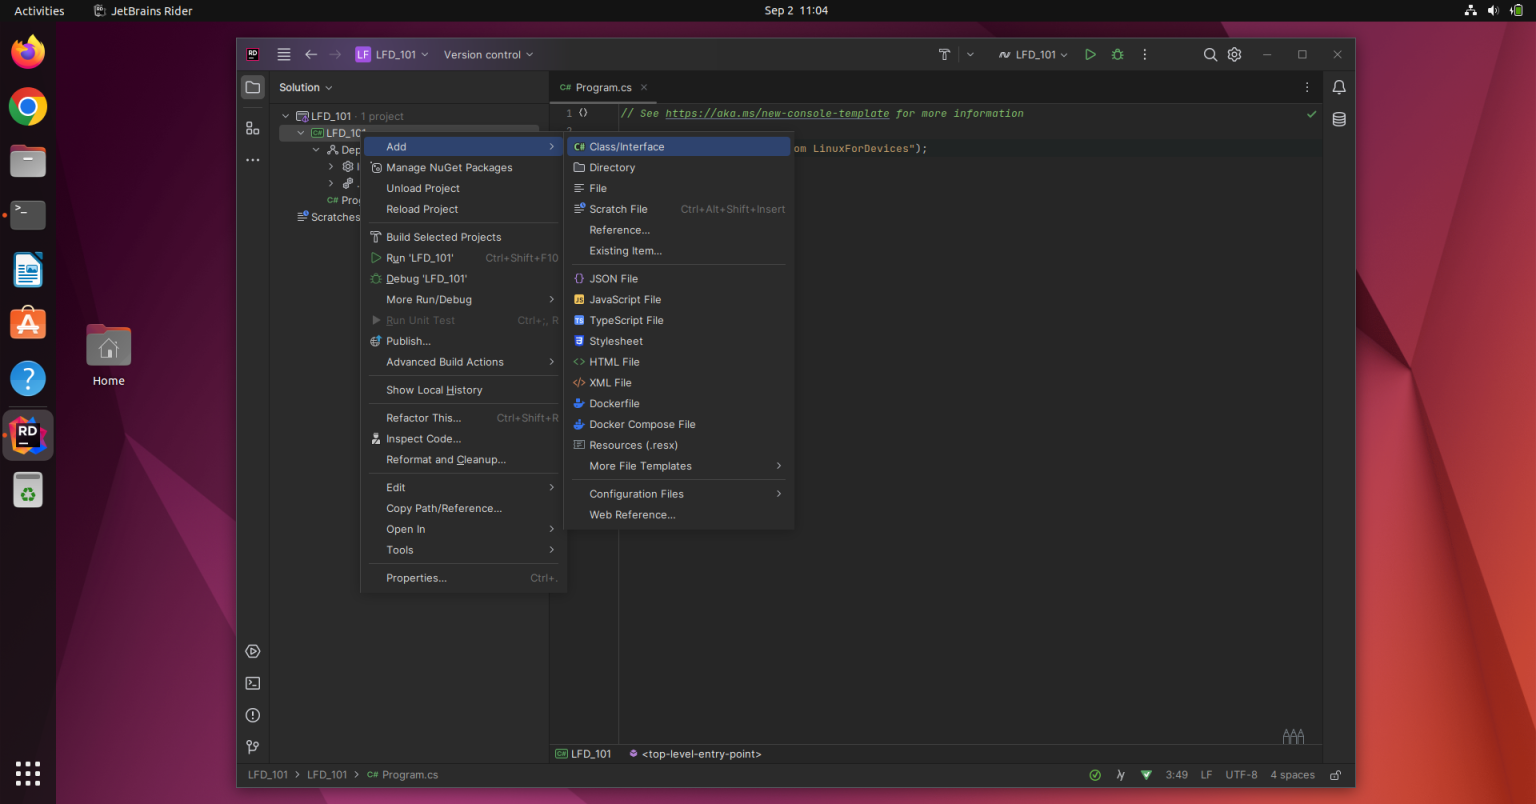
Task: Toggle the reader mode T icon in the toolbar
Action: (x=944, y=54)
